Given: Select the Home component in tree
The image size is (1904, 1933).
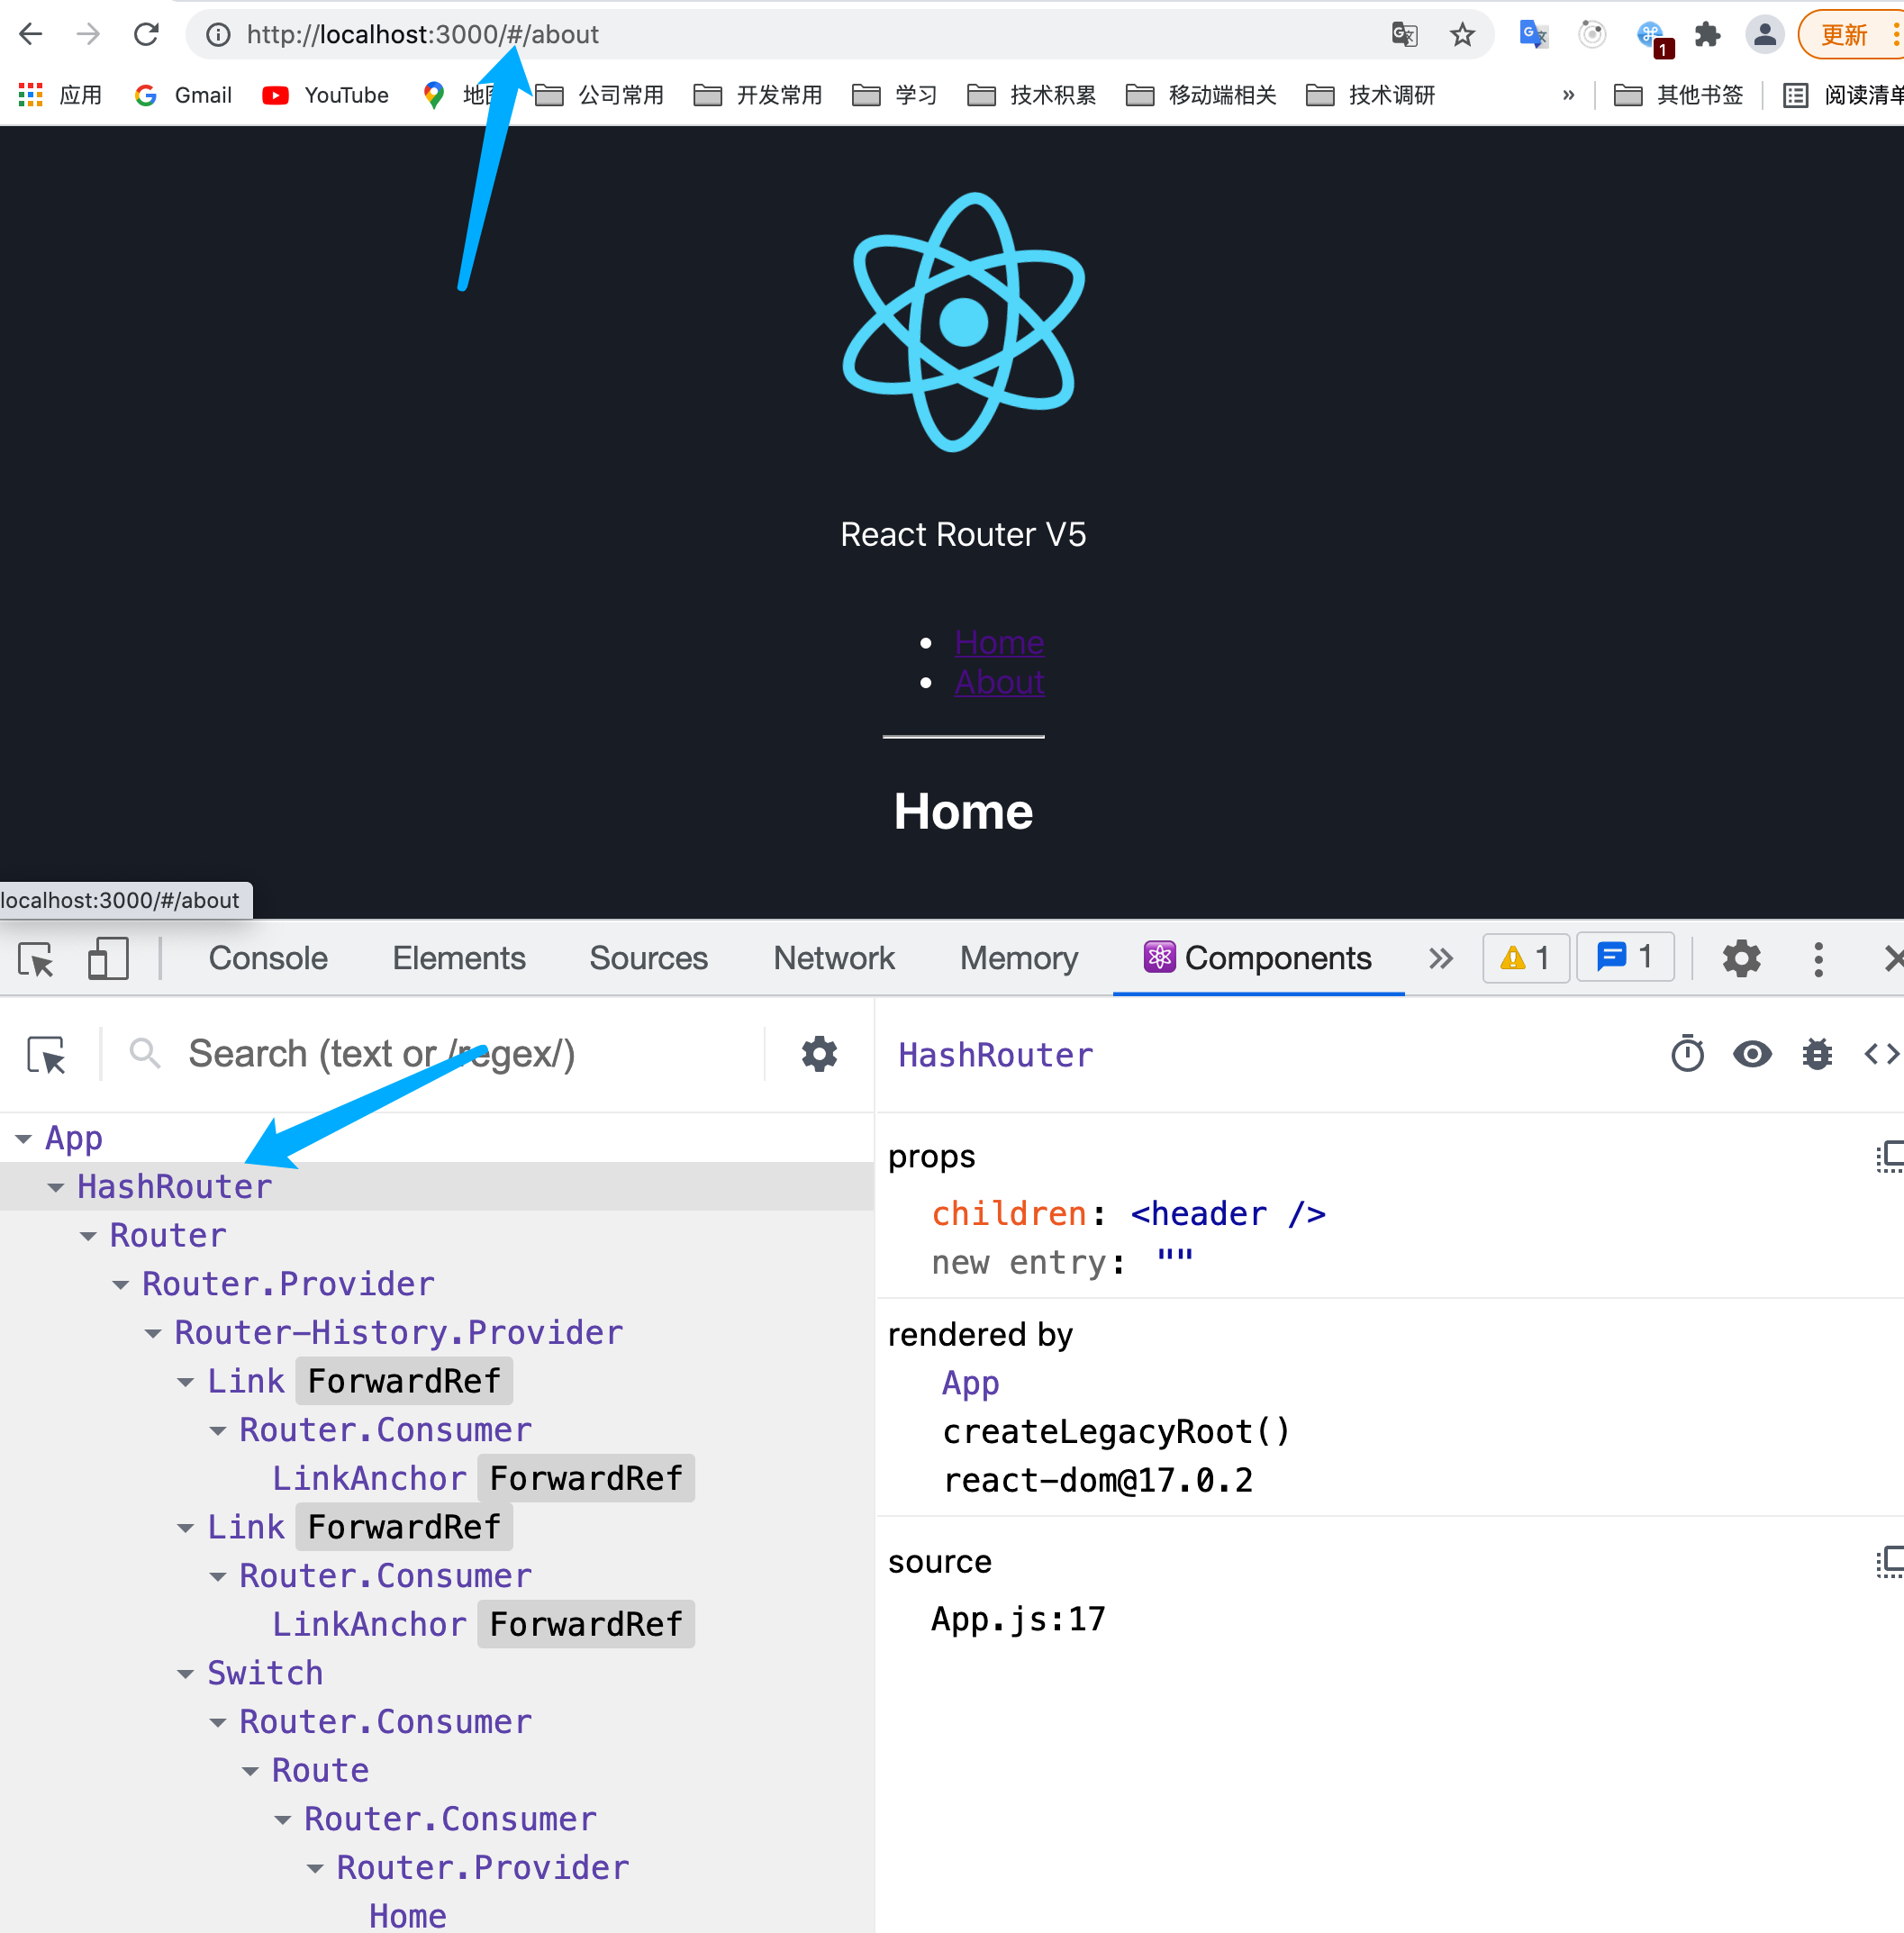Looking at the screenshot, I should 407,1916.
